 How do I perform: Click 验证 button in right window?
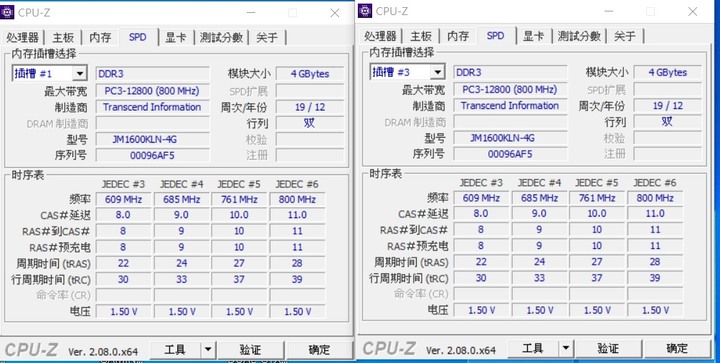[608, 349]
